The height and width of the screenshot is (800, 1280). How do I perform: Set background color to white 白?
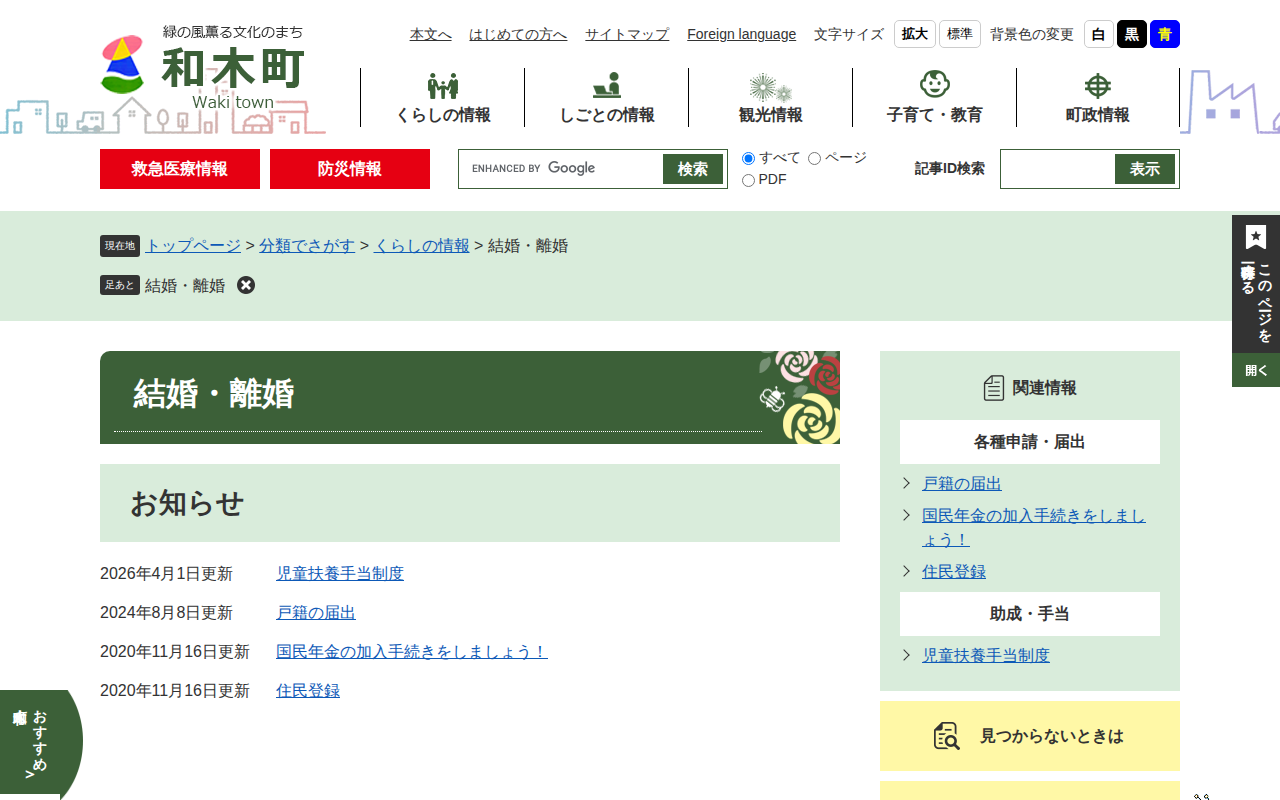1099,34
